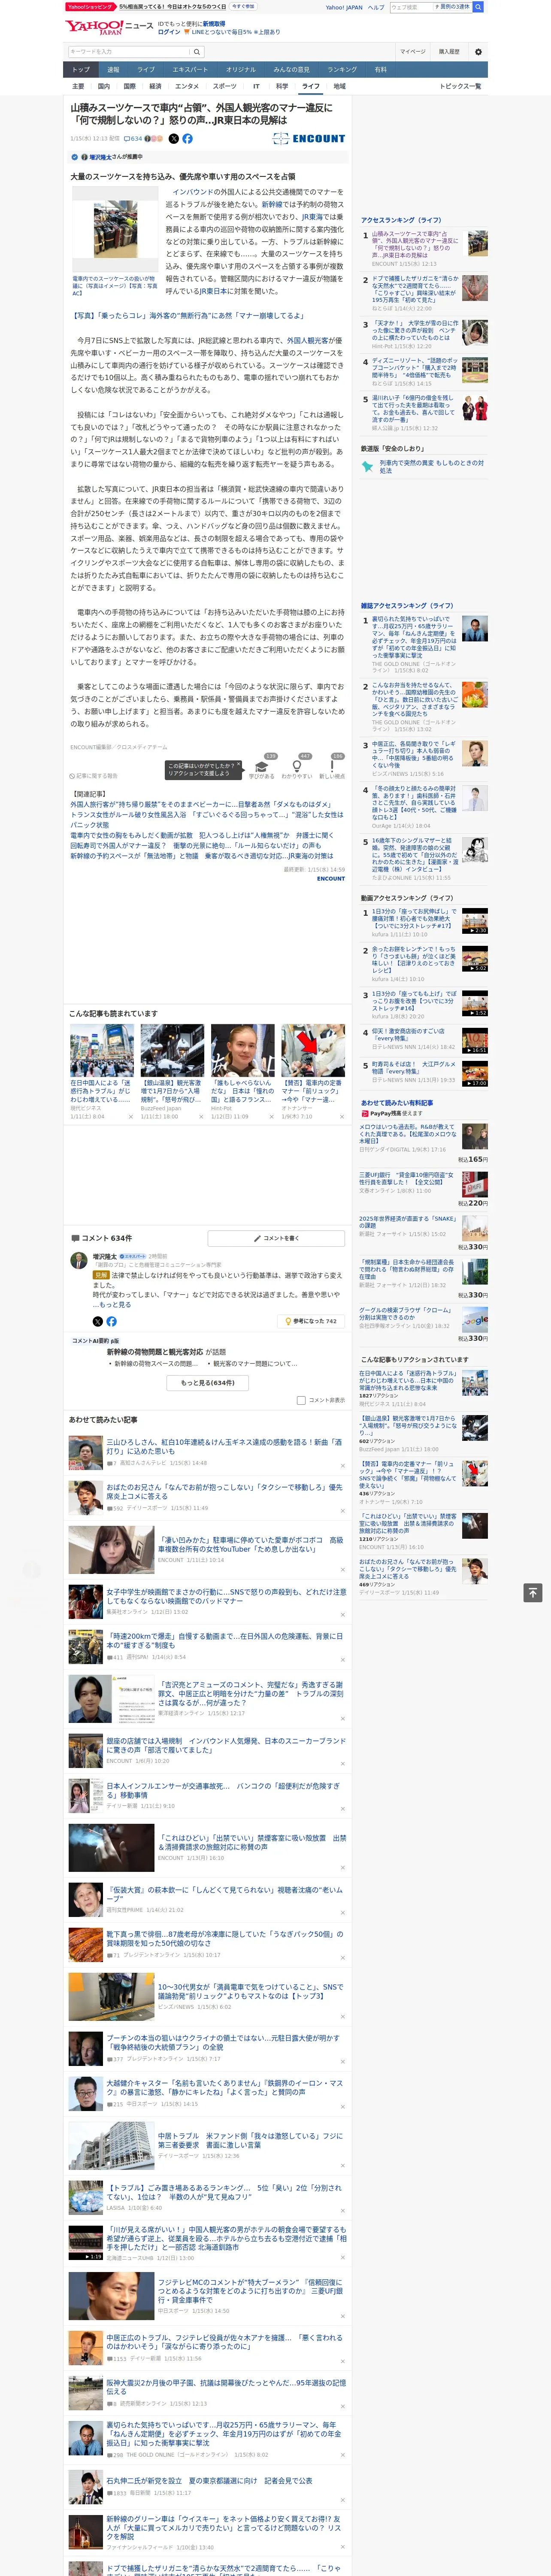Open the Yahoo!ショッピング badge in the top bar
The height and width of the screenshot is (2576, 551).
tap(90, 7)
